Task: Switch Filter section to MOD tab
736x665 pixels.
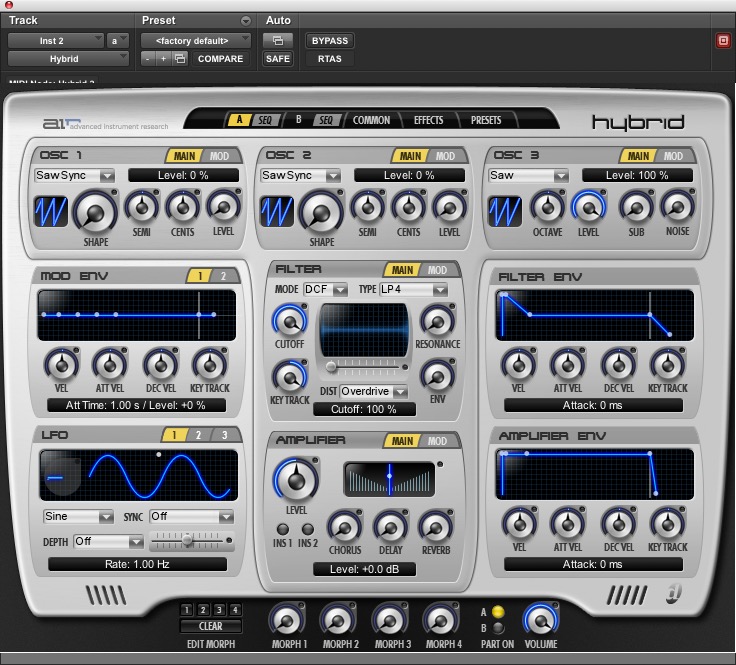Action: click(437, 270)
